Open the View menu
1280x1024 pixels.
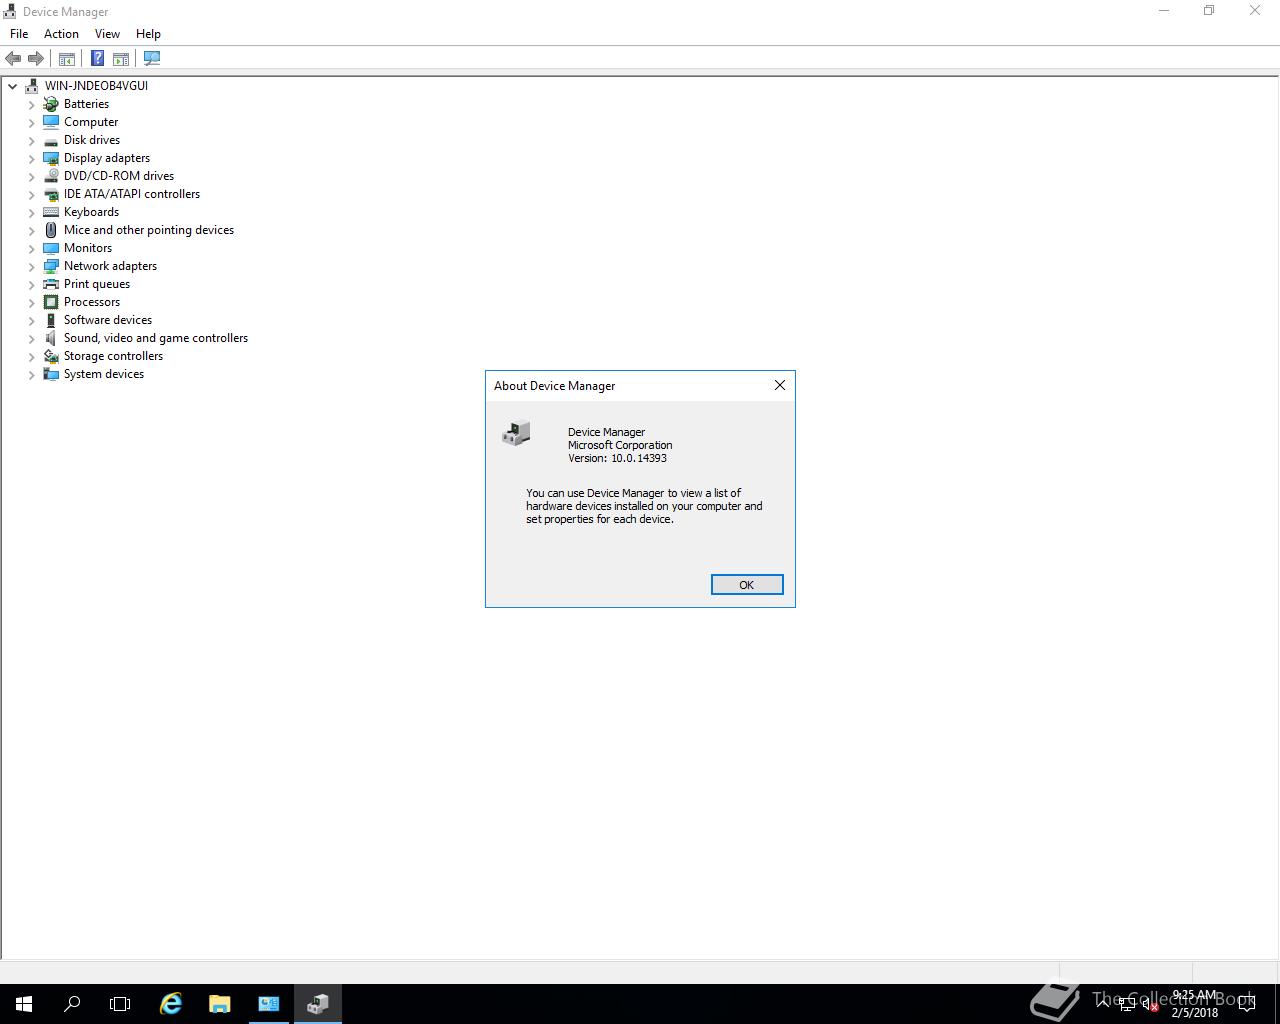coord(107,34)
